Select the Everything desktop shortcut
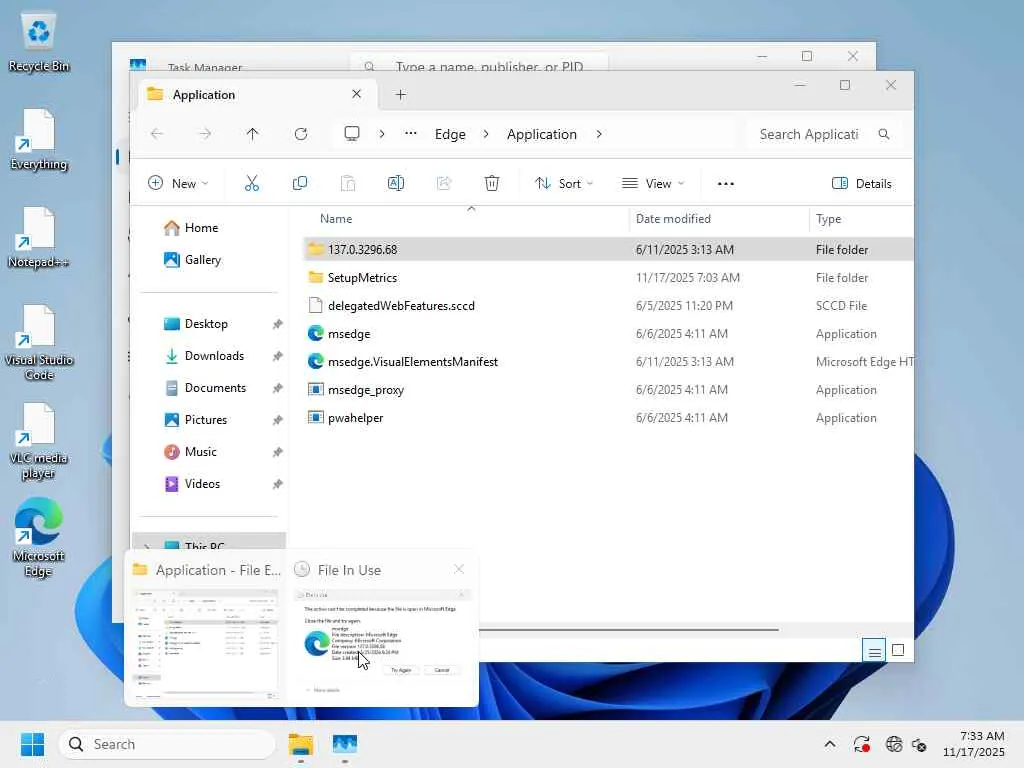 [39, 140]
